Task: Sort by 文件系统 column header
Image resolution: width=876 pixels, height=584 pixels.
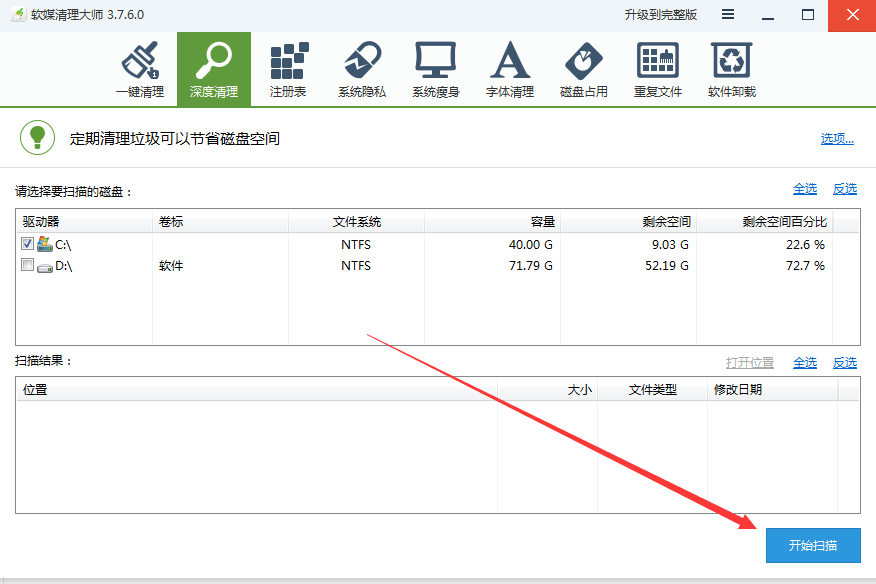Action: click(x=356, y=222)
